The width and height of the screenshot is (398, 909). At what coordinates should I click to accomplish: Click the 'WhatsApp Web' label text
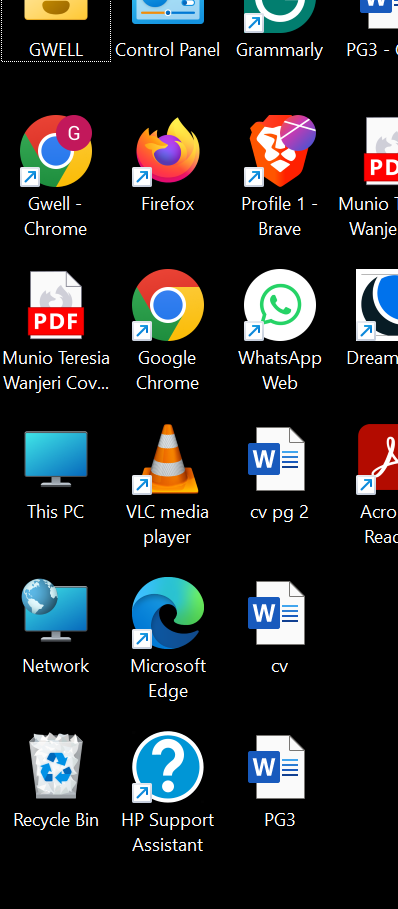[x=280, y=370]
